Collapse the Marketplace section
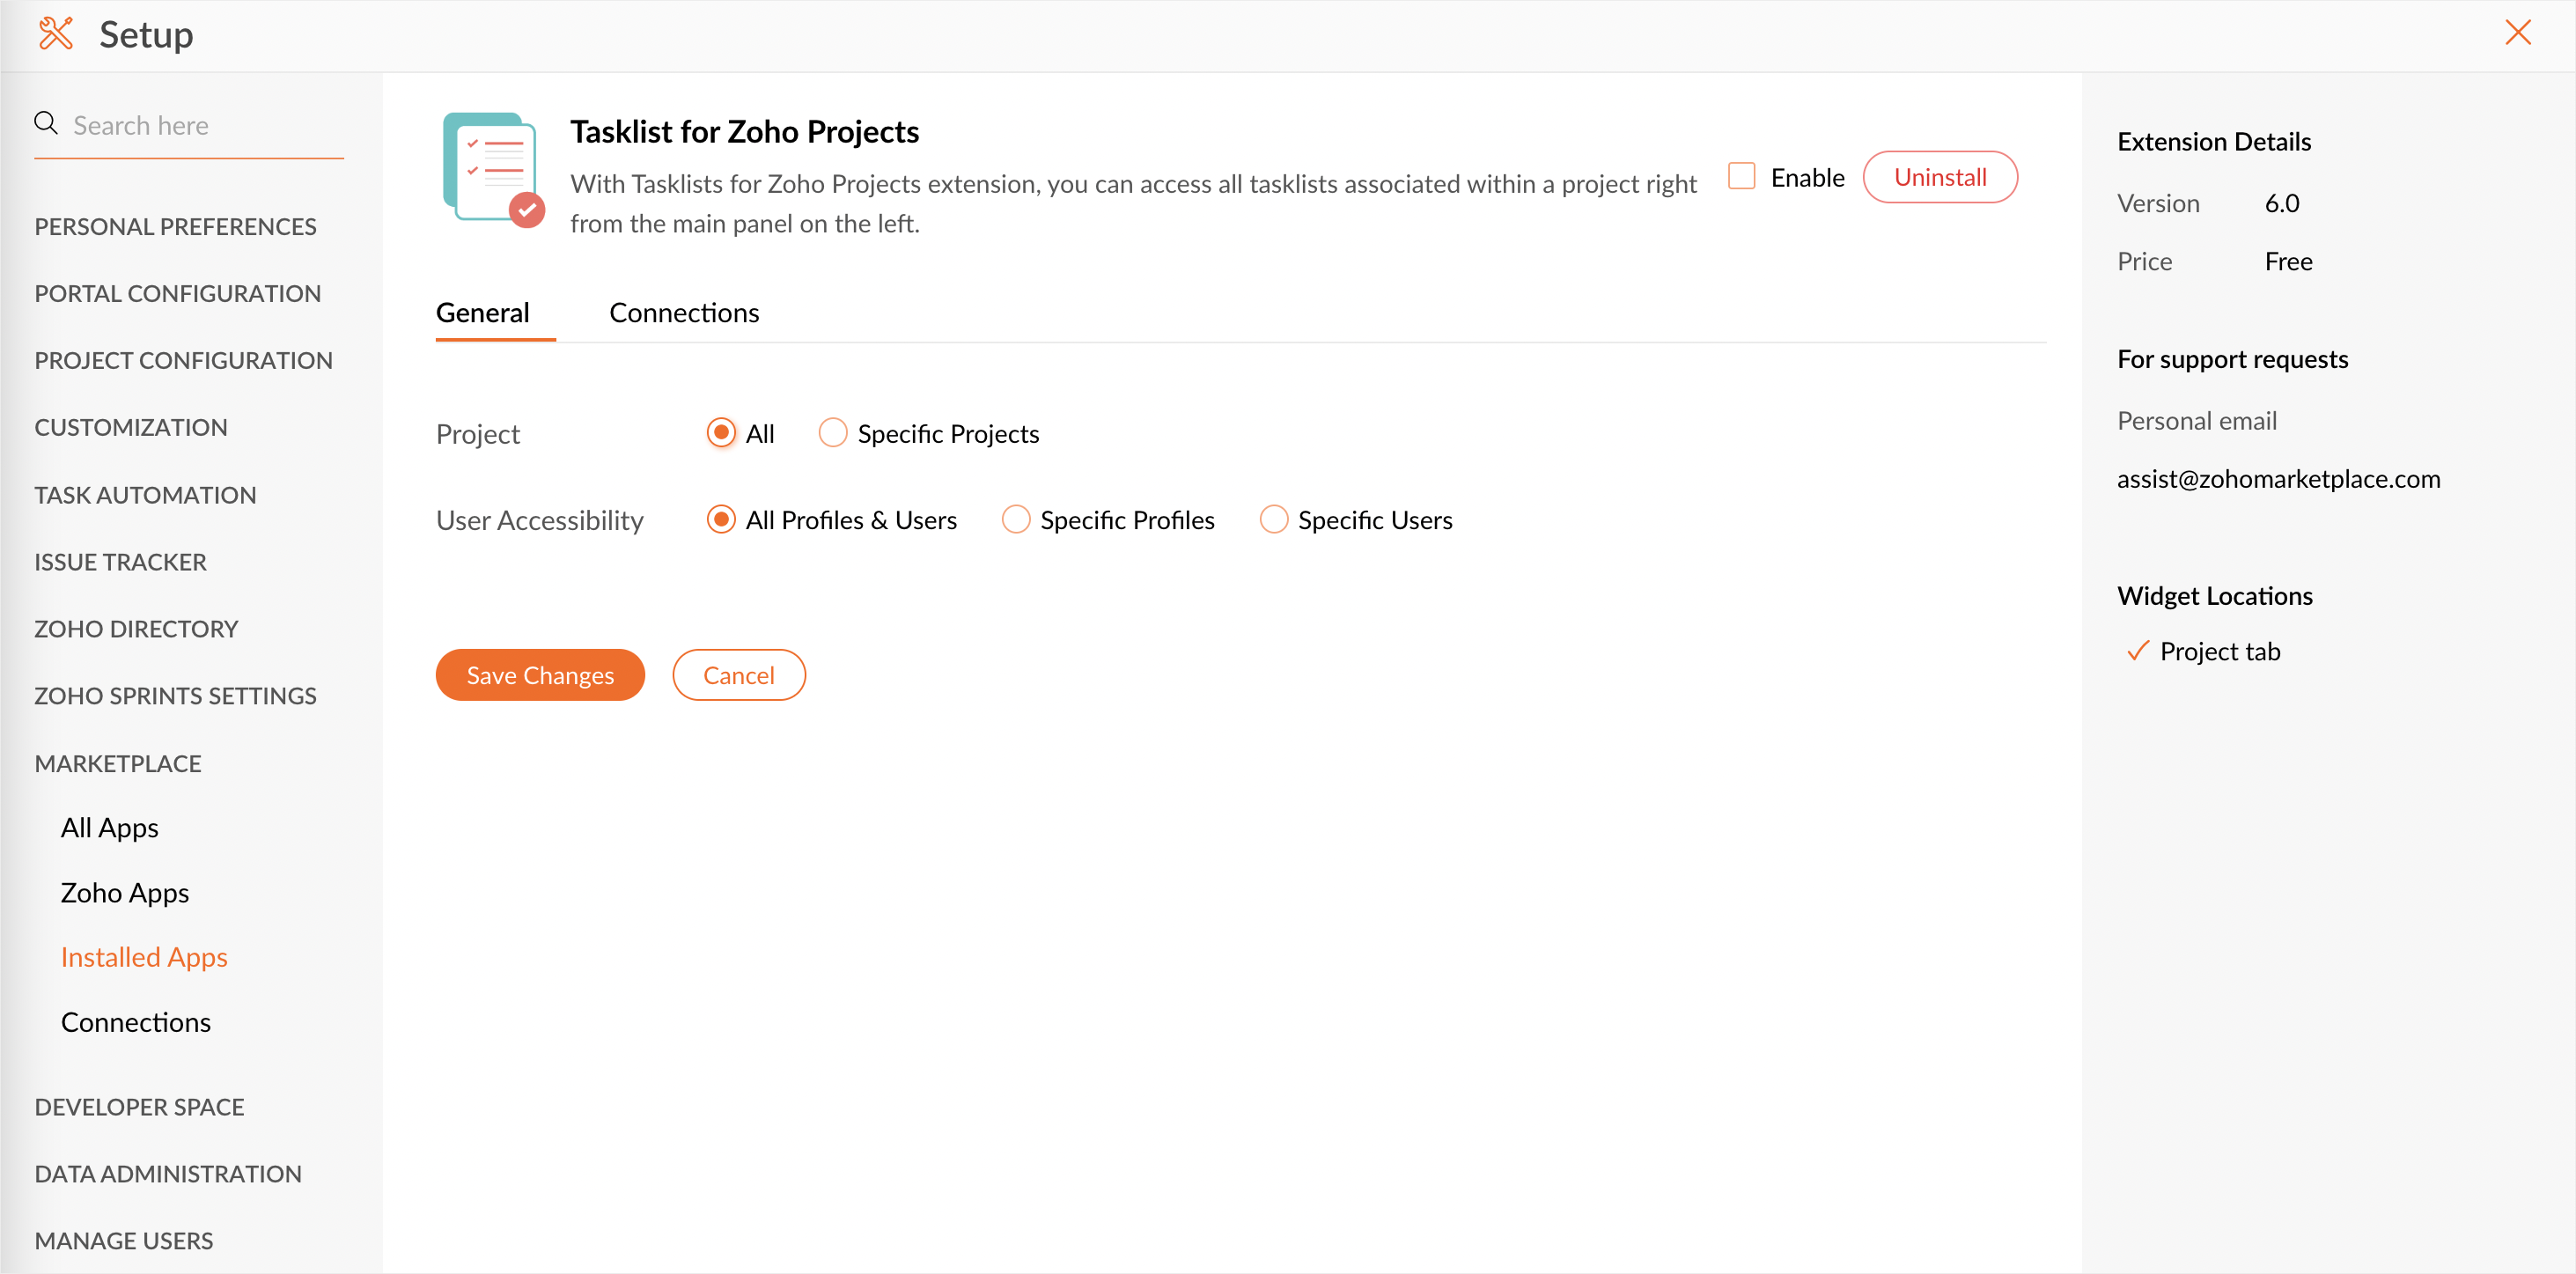The height and width of the screenshot is (1274, 2576). pos(118,763)
